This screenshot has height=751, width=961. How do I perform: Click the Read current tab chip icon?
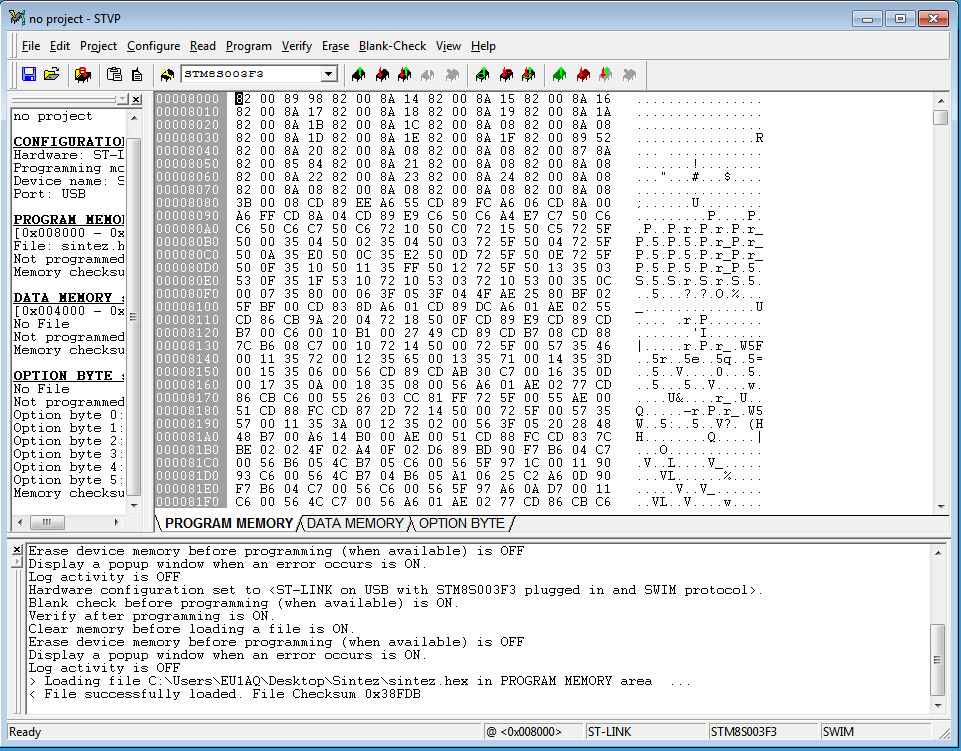pyautogui.click(x=358, y=74)
